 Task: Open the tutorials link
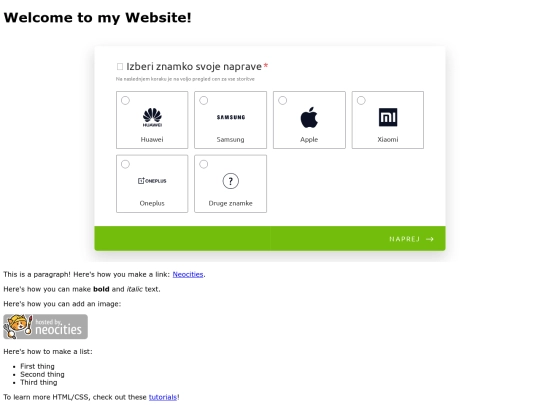pos(163,397)
